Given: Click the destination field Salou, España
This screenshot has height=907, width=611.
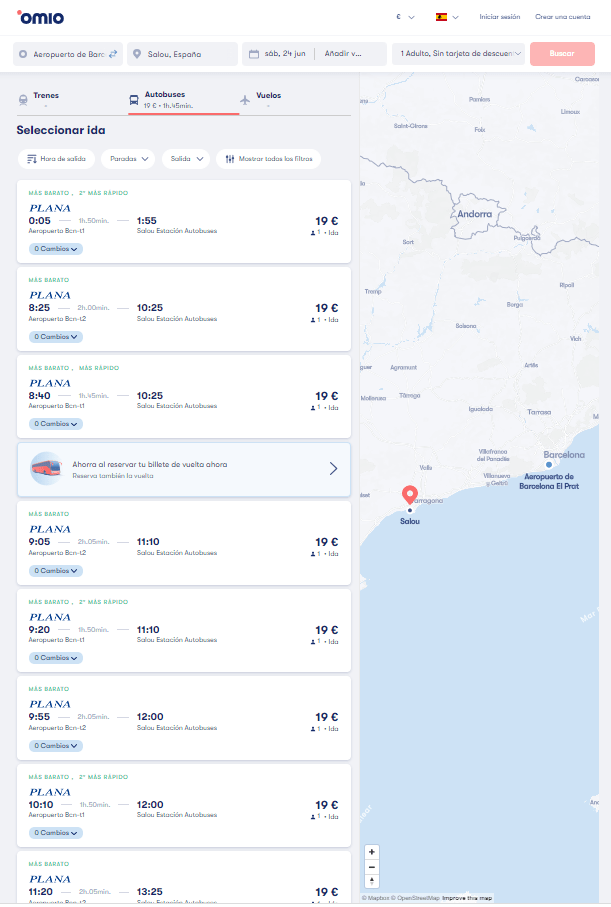Looking at the screenshot, I should pyautogui.click(x=182, y=54).
